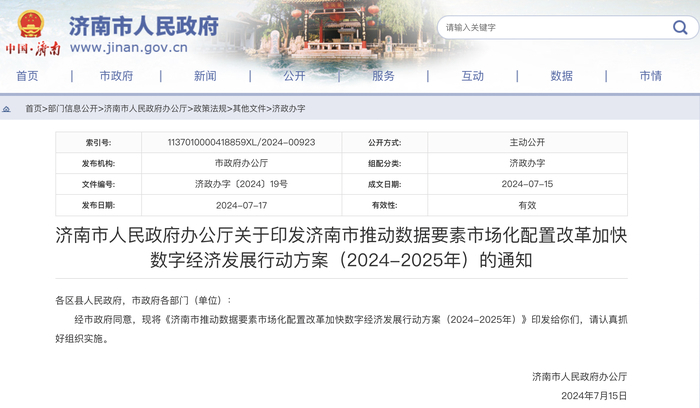Click the breadcrumb home icon
Screen dimensions: 700x408
coord(7,109)
